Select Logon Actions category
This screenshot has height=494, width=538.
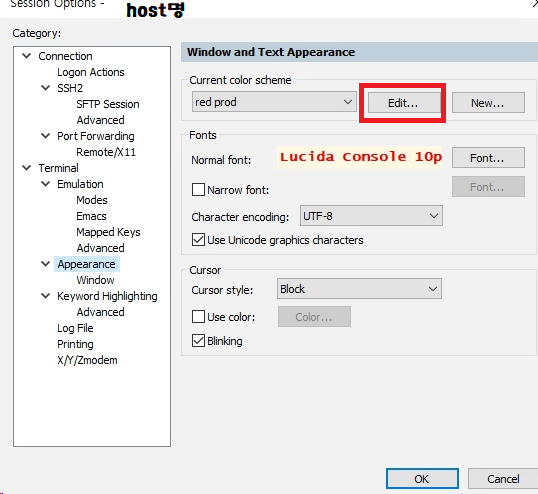click(x=91, y=72)
